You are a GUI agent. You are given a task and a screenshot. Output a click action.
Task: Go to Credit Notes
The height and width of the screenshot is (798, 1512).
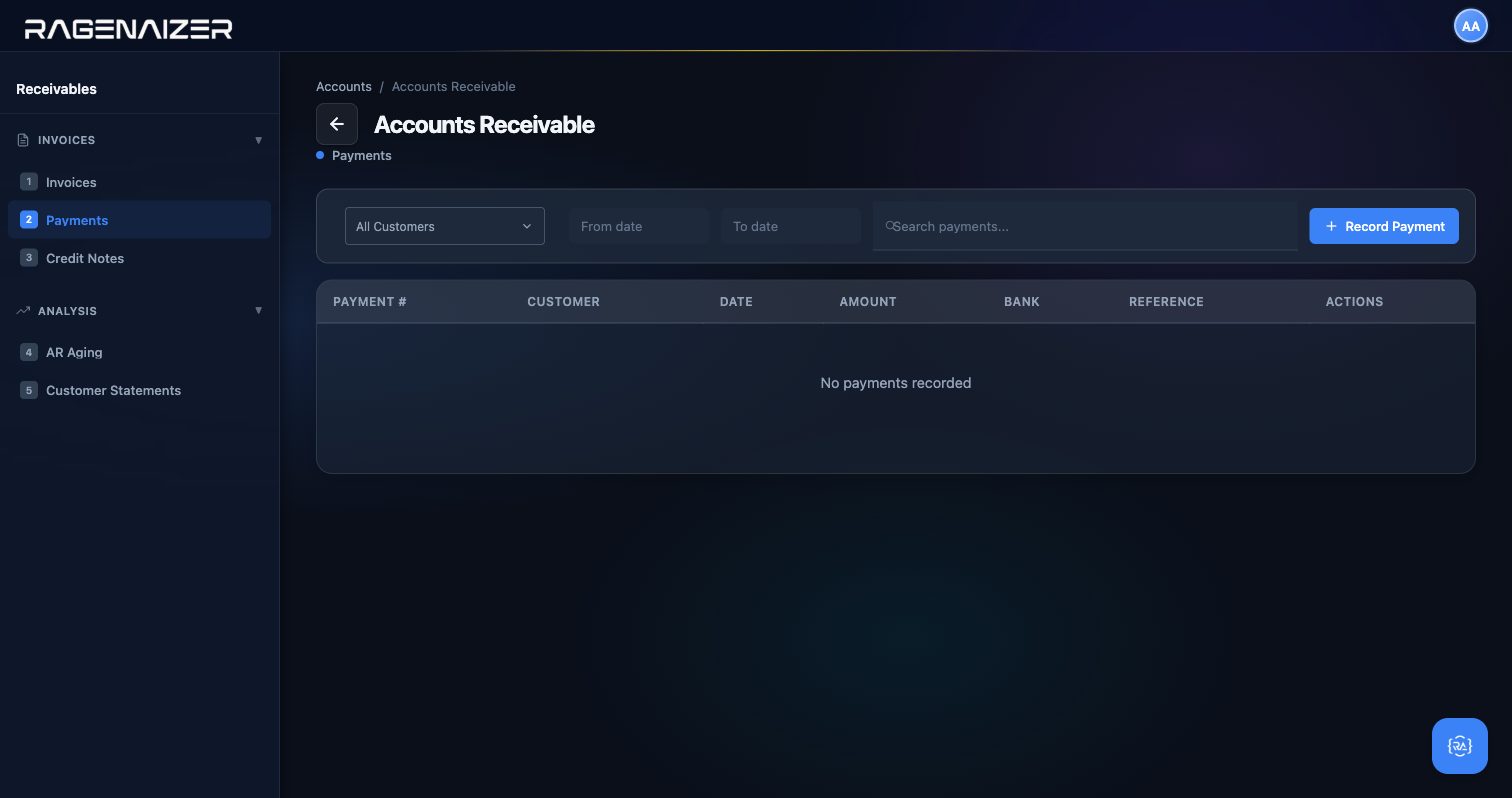[x=139, y=258]
